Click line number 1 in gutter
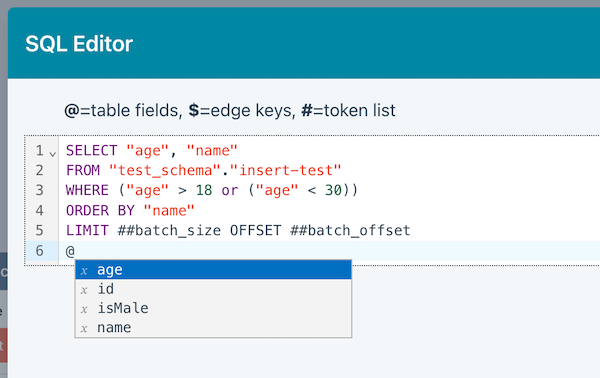The image size is (600, 378). (x=39, y=150)
